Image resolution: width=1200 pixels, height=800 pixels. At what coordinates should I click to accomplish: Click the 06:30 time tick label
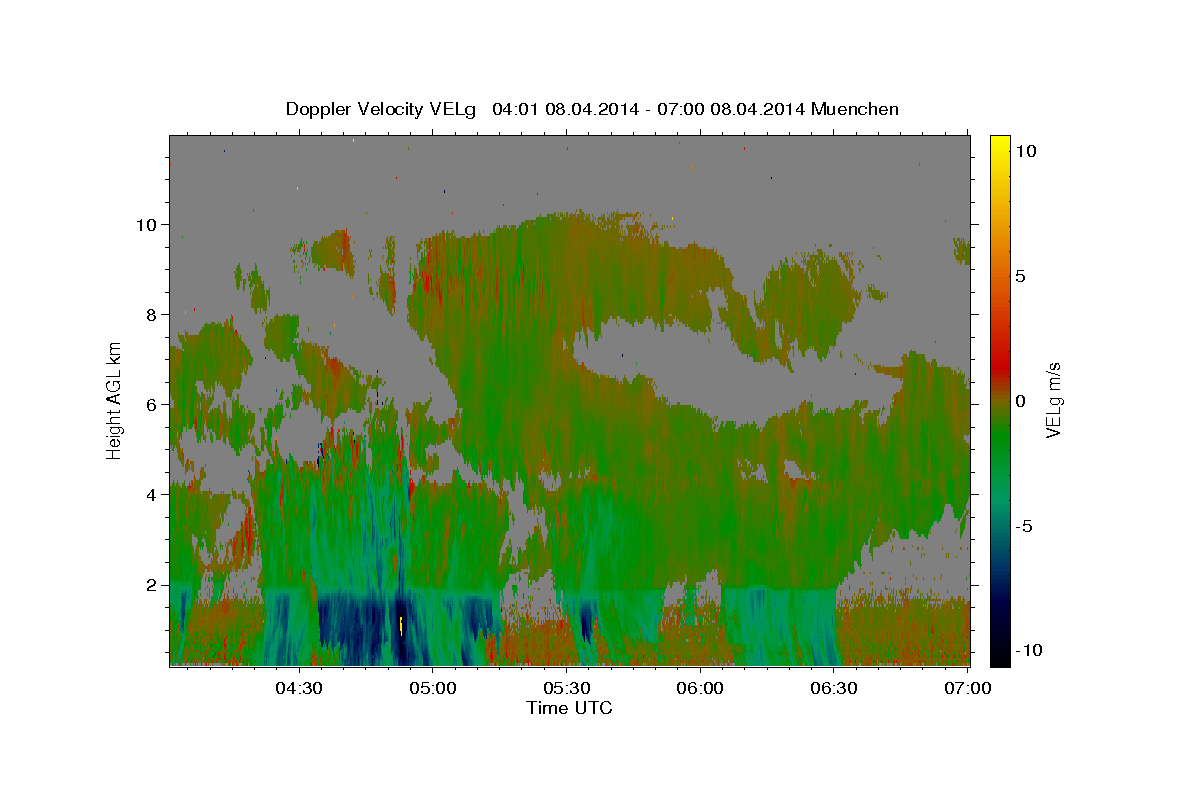834,688
